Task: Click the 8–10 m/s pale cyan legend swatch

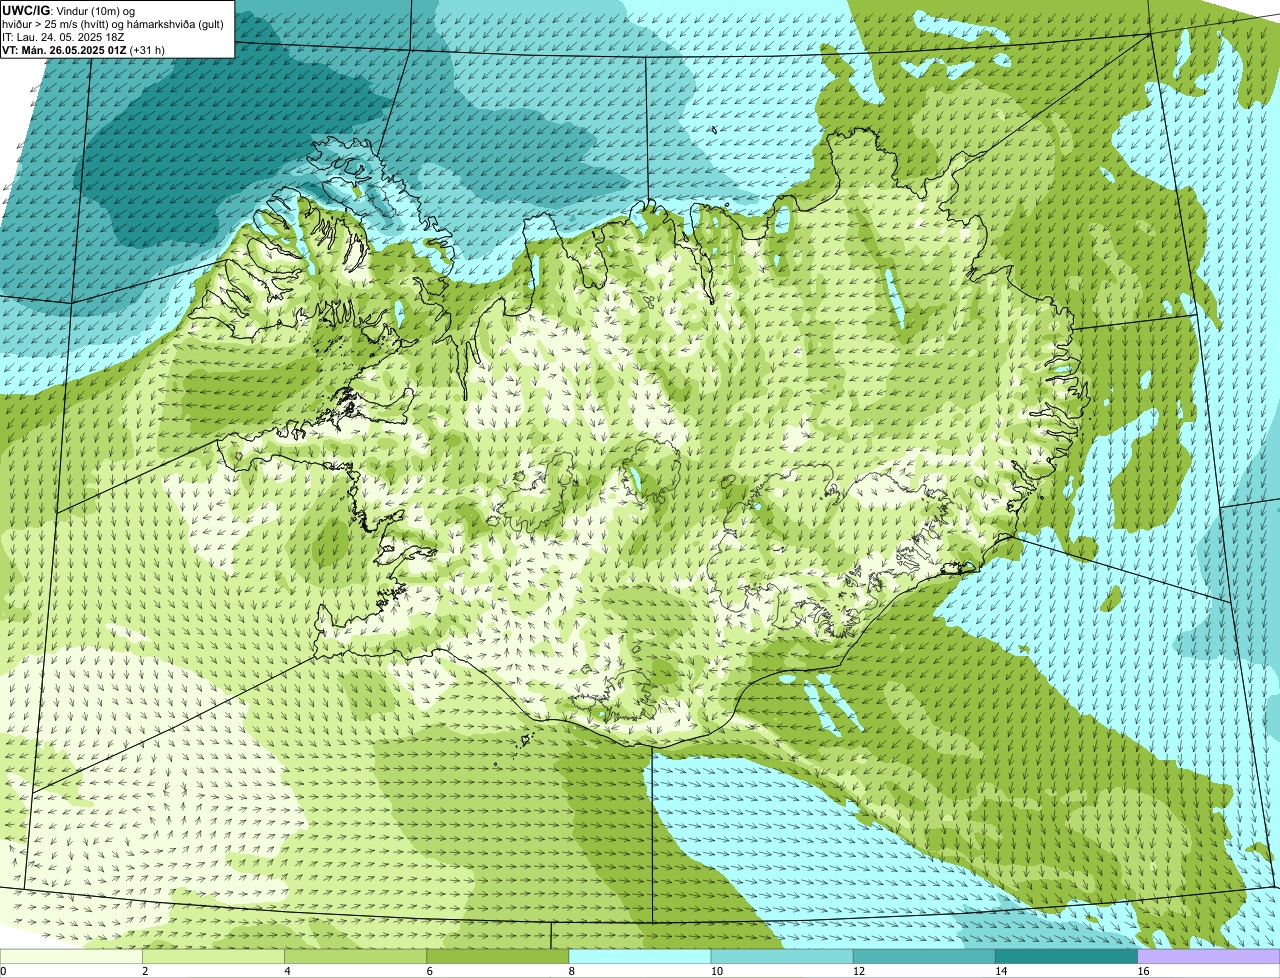Action: (640, 956)
